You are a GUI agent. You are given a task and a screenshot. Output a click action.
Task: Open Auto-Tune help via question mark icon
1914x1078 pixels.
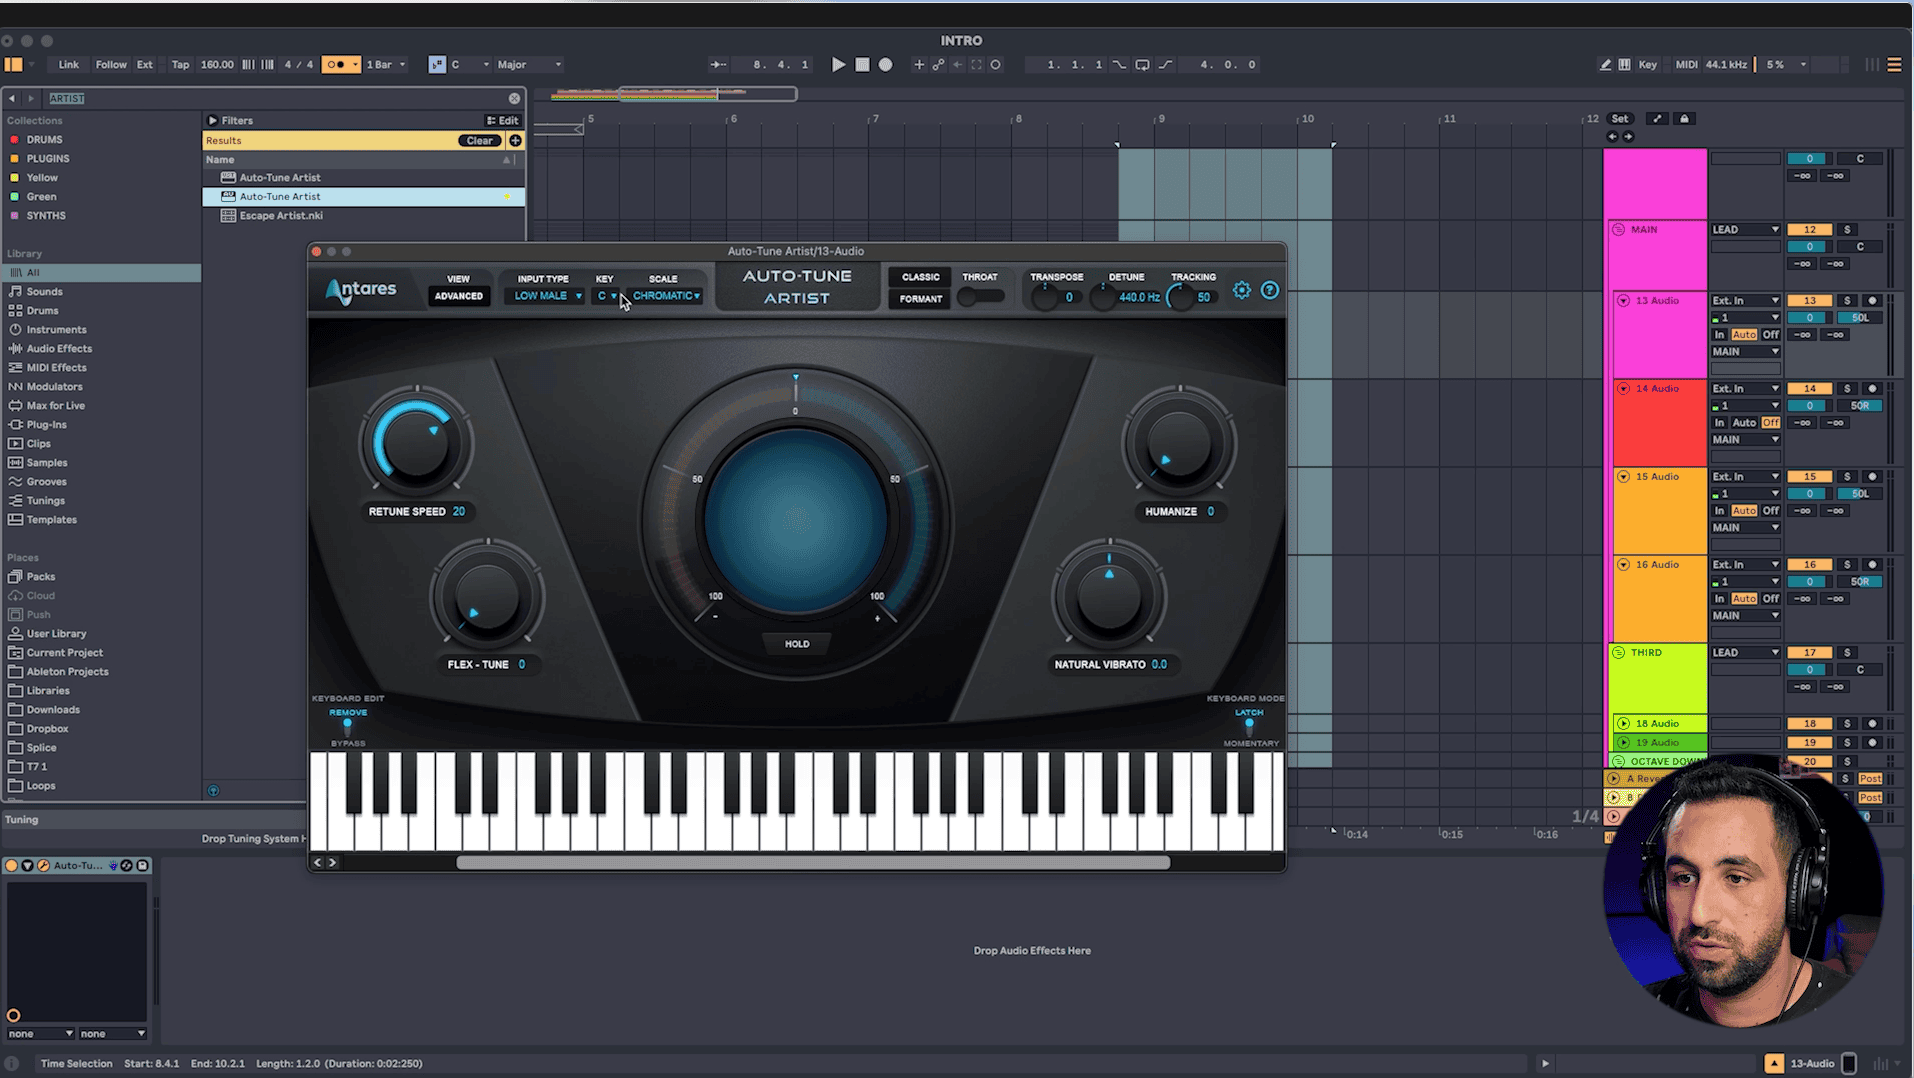[x=1271, y=290]
